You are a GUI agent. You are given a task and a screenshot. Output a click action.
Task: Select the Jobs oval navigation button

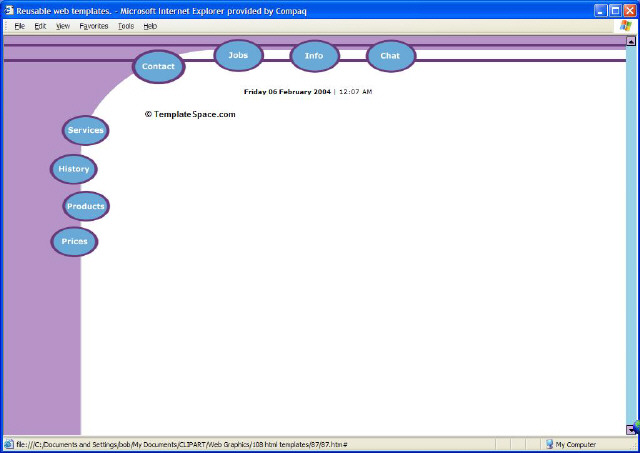[x=238, y=56]
